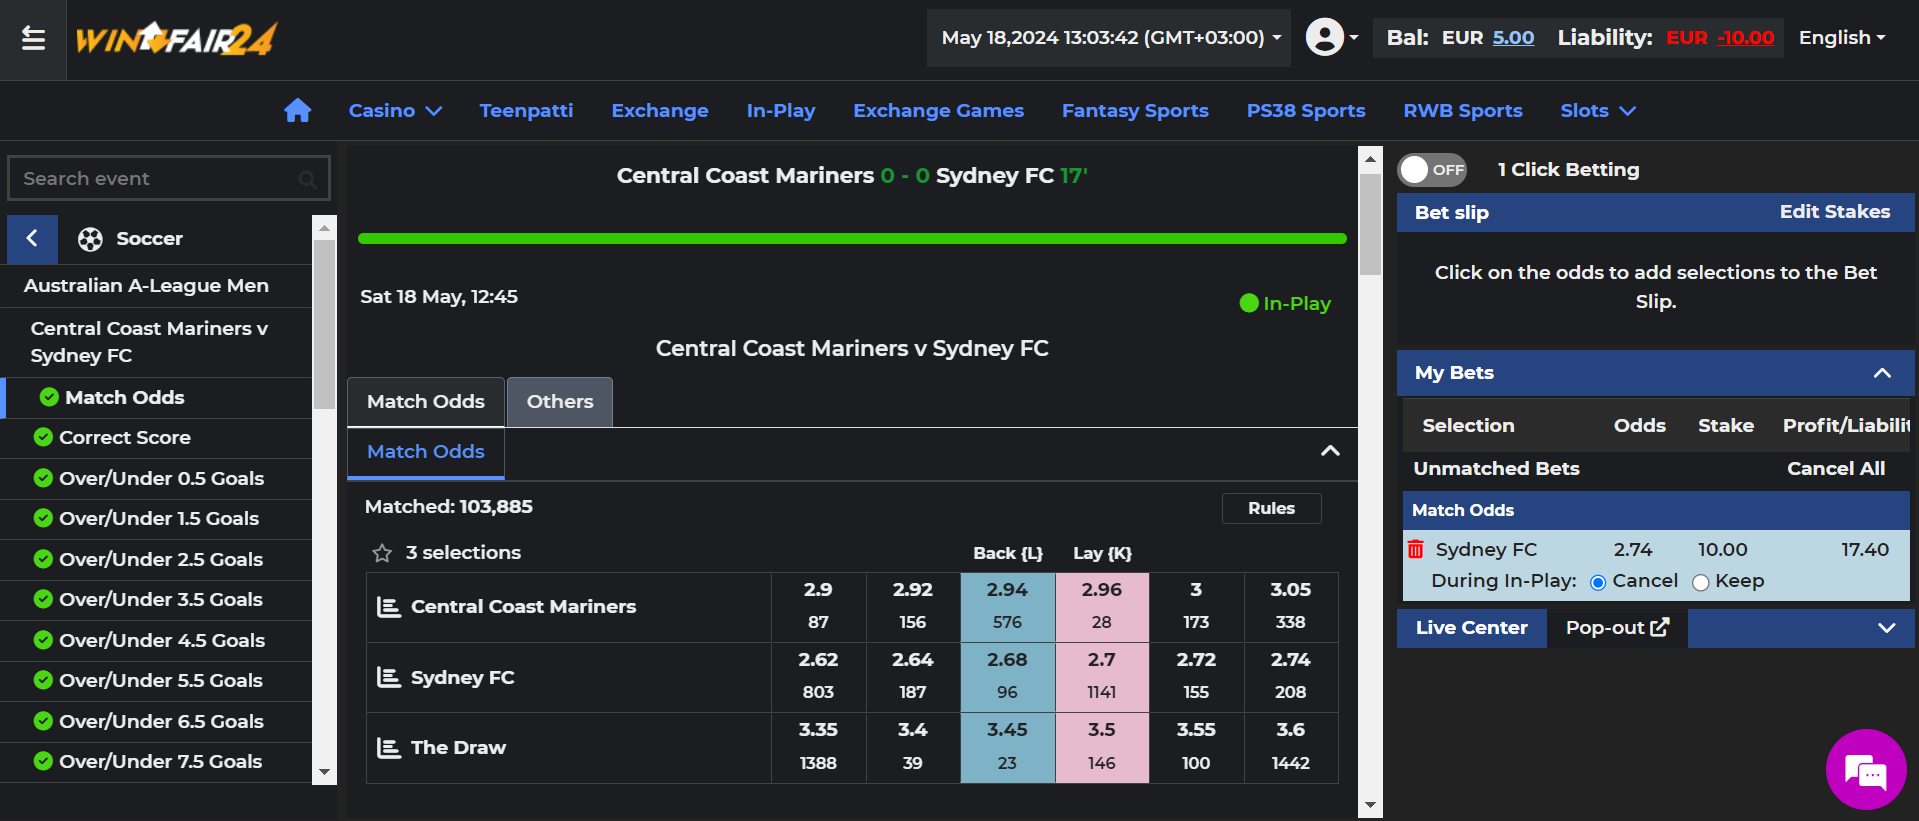Screen dimensions: 1919x821
Task: Switch to the Live Center tab
Action: (x=1471, y=628)
